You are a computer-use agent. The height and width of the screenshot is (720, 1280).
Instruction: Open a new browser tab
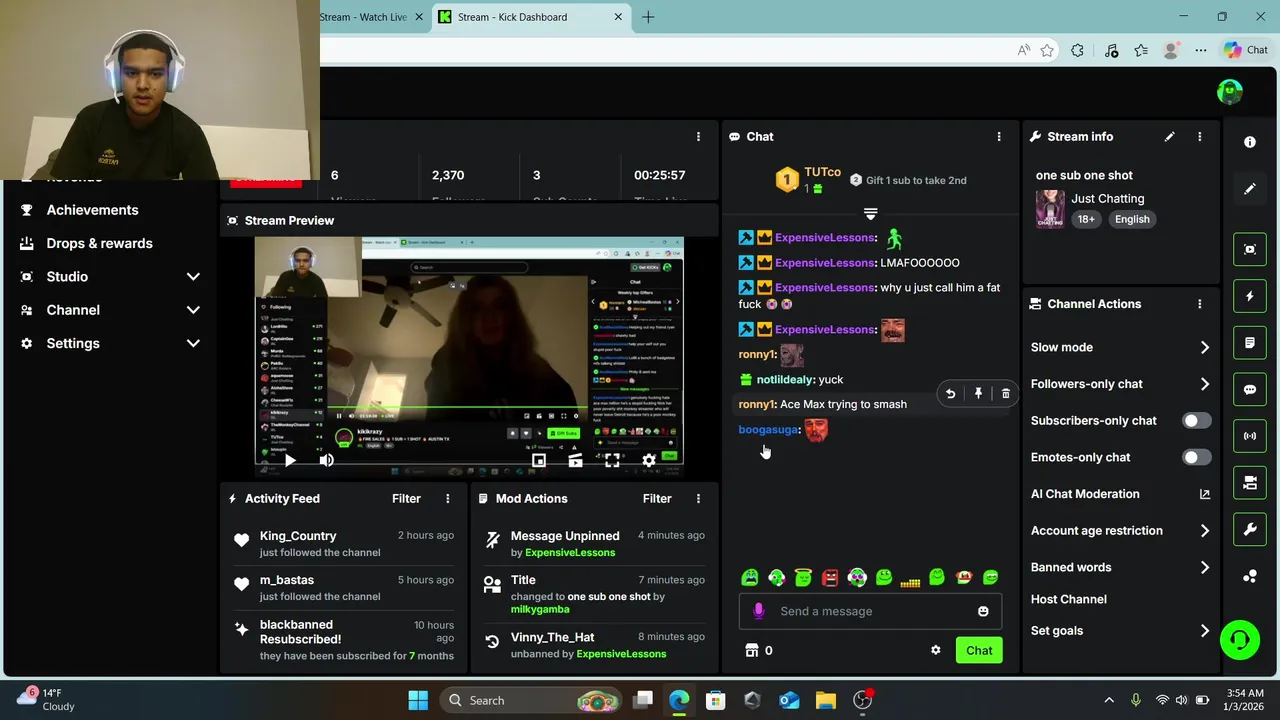[648, 17]
